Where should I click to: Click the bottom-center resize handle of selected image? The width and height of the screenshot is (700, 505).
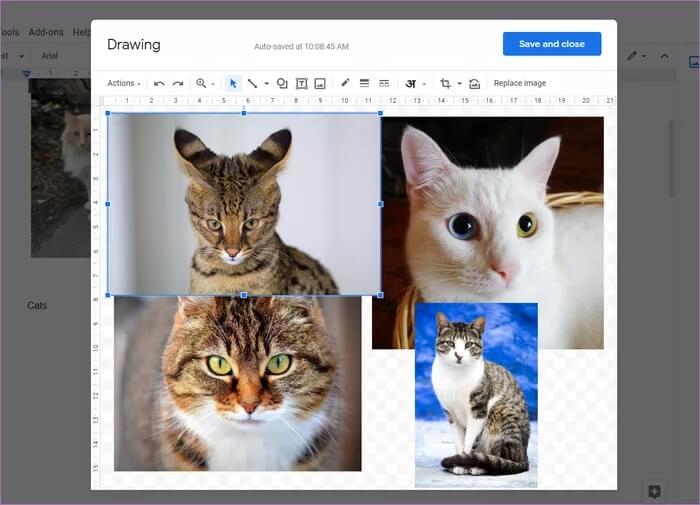[244, 295]
